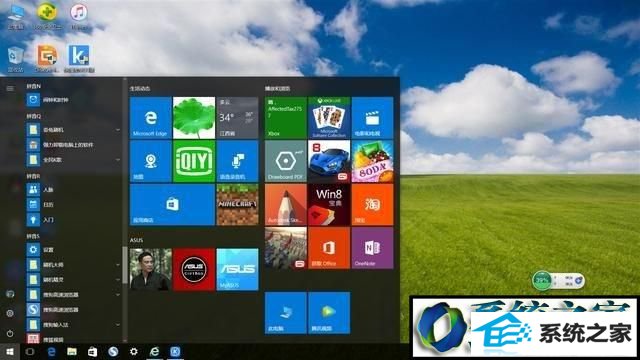This screenshot has height=360, width=640.
Task: Click the ASUS tile group header
Action: pos(136,240)
